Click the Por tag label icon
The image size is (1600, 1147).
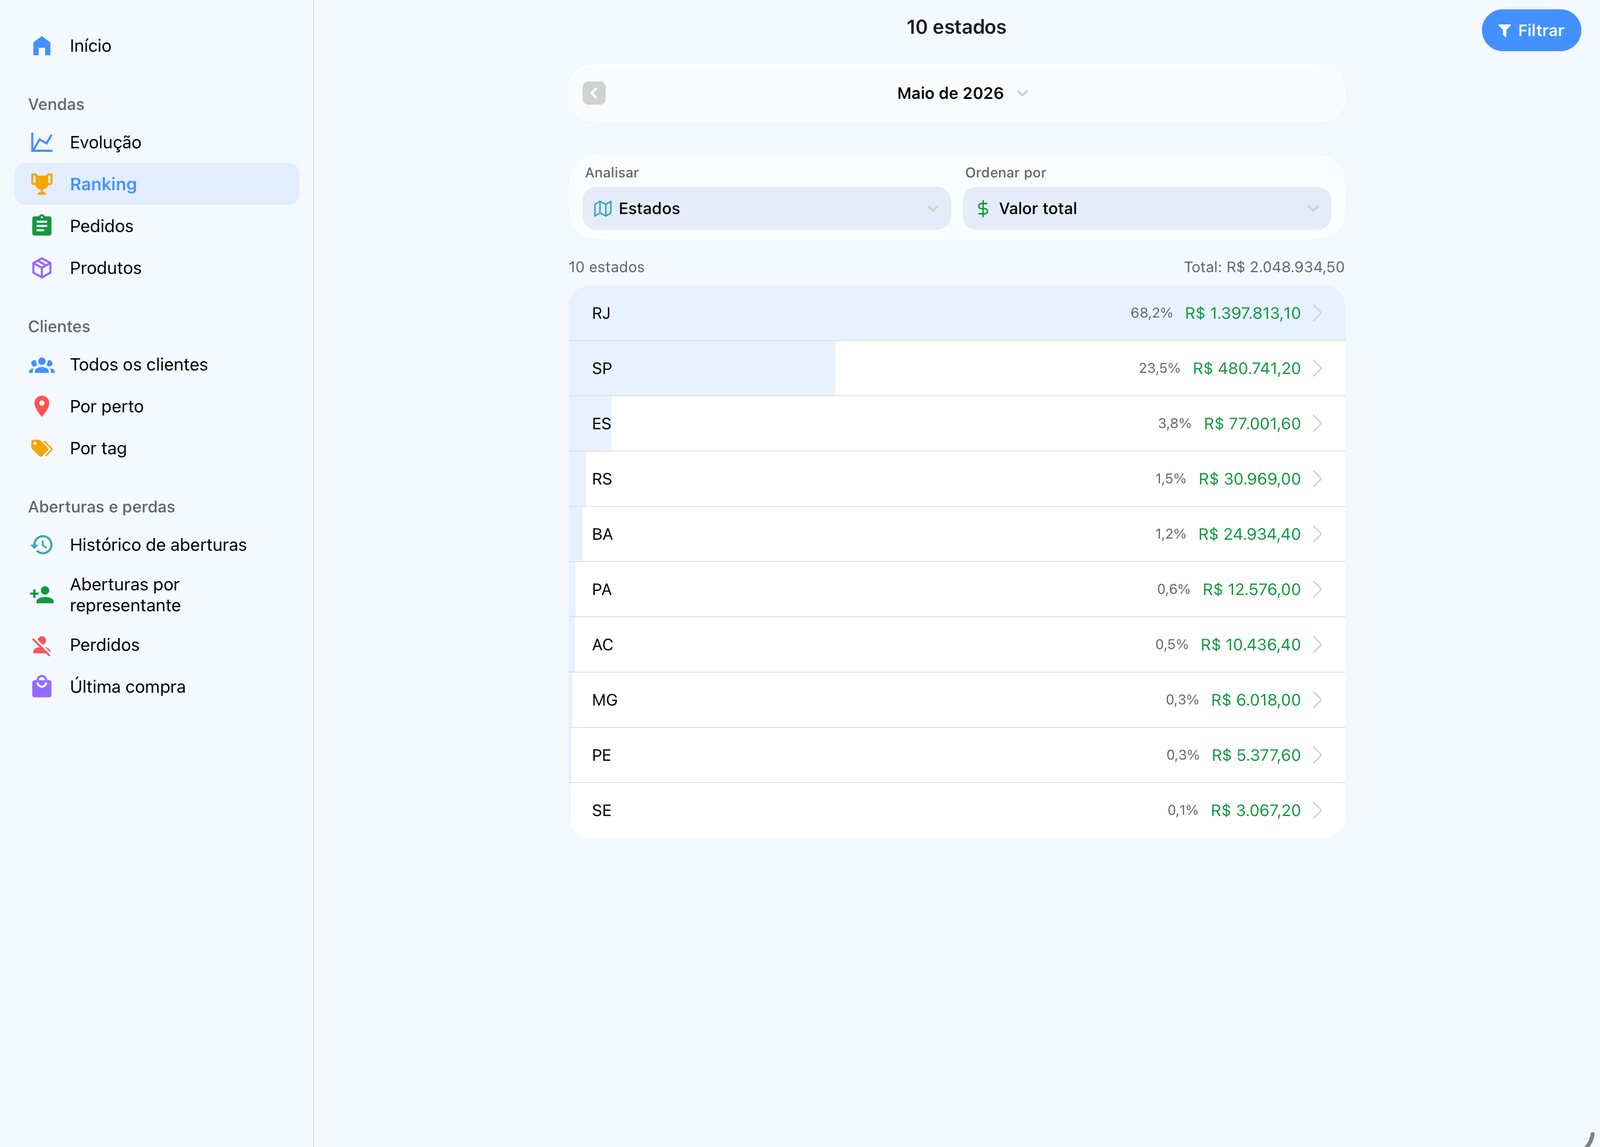click(42, 448)
